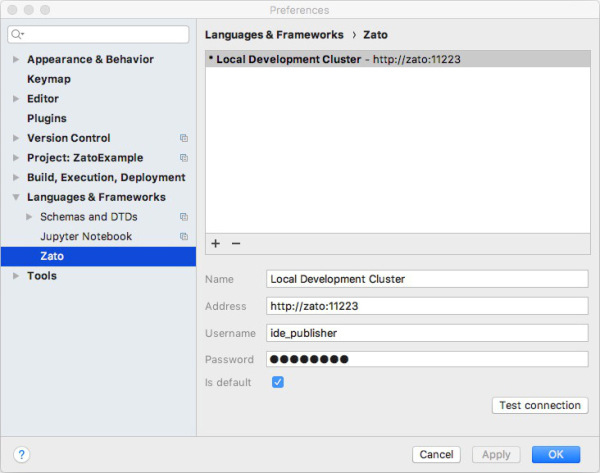Expand Appearance & Behavior section
Viewport: 600px width, 473px height.
tap(16, 59)
